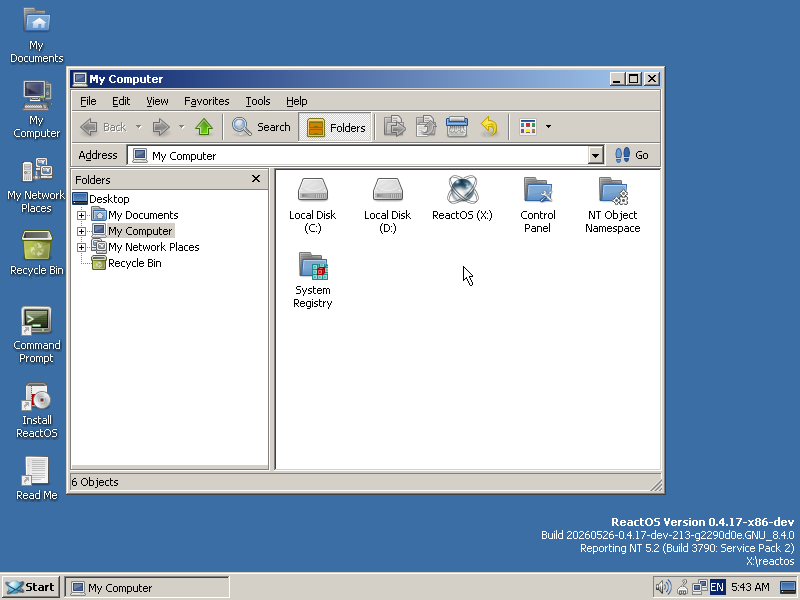Image resolution: width=800 pixels, height=600 pixels.
Task: Select Desktop in folder tree
Action: (109, 199)
